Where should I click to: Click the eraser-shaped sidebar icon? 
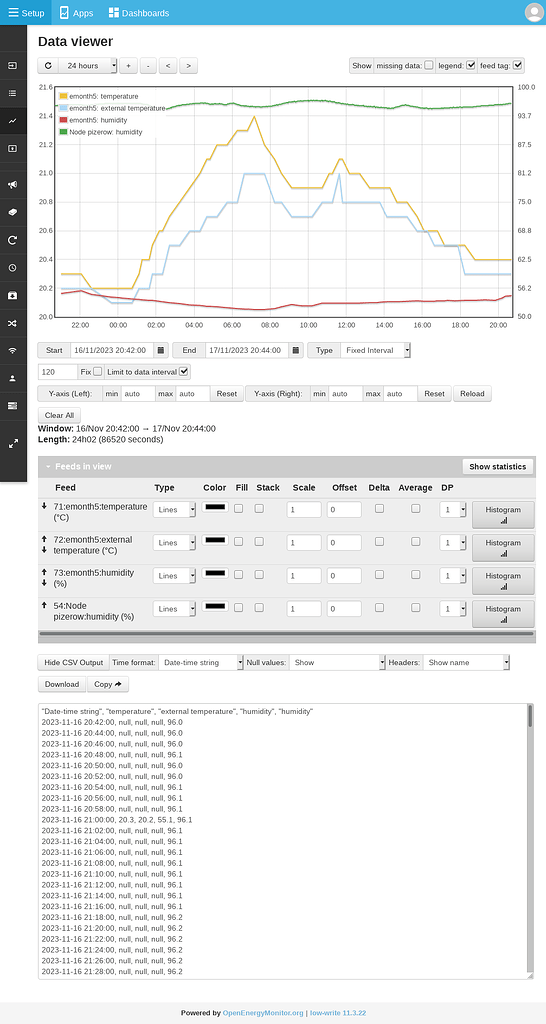12,212
